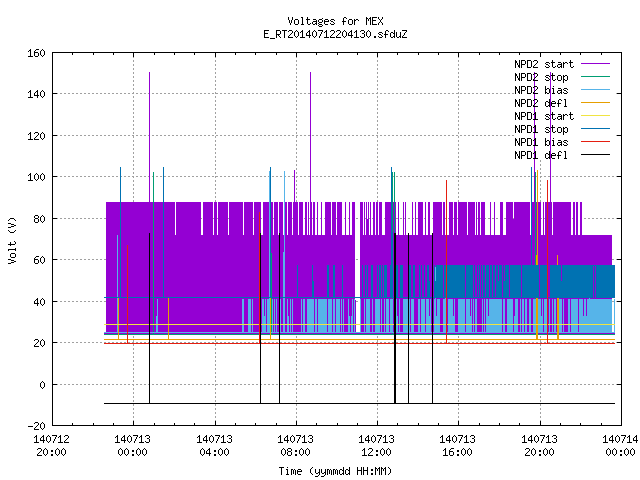The image size is (640, 480).
Task: Click the NPD1 stop legend label
Action: pyautogui.click(x=541, y=129)
